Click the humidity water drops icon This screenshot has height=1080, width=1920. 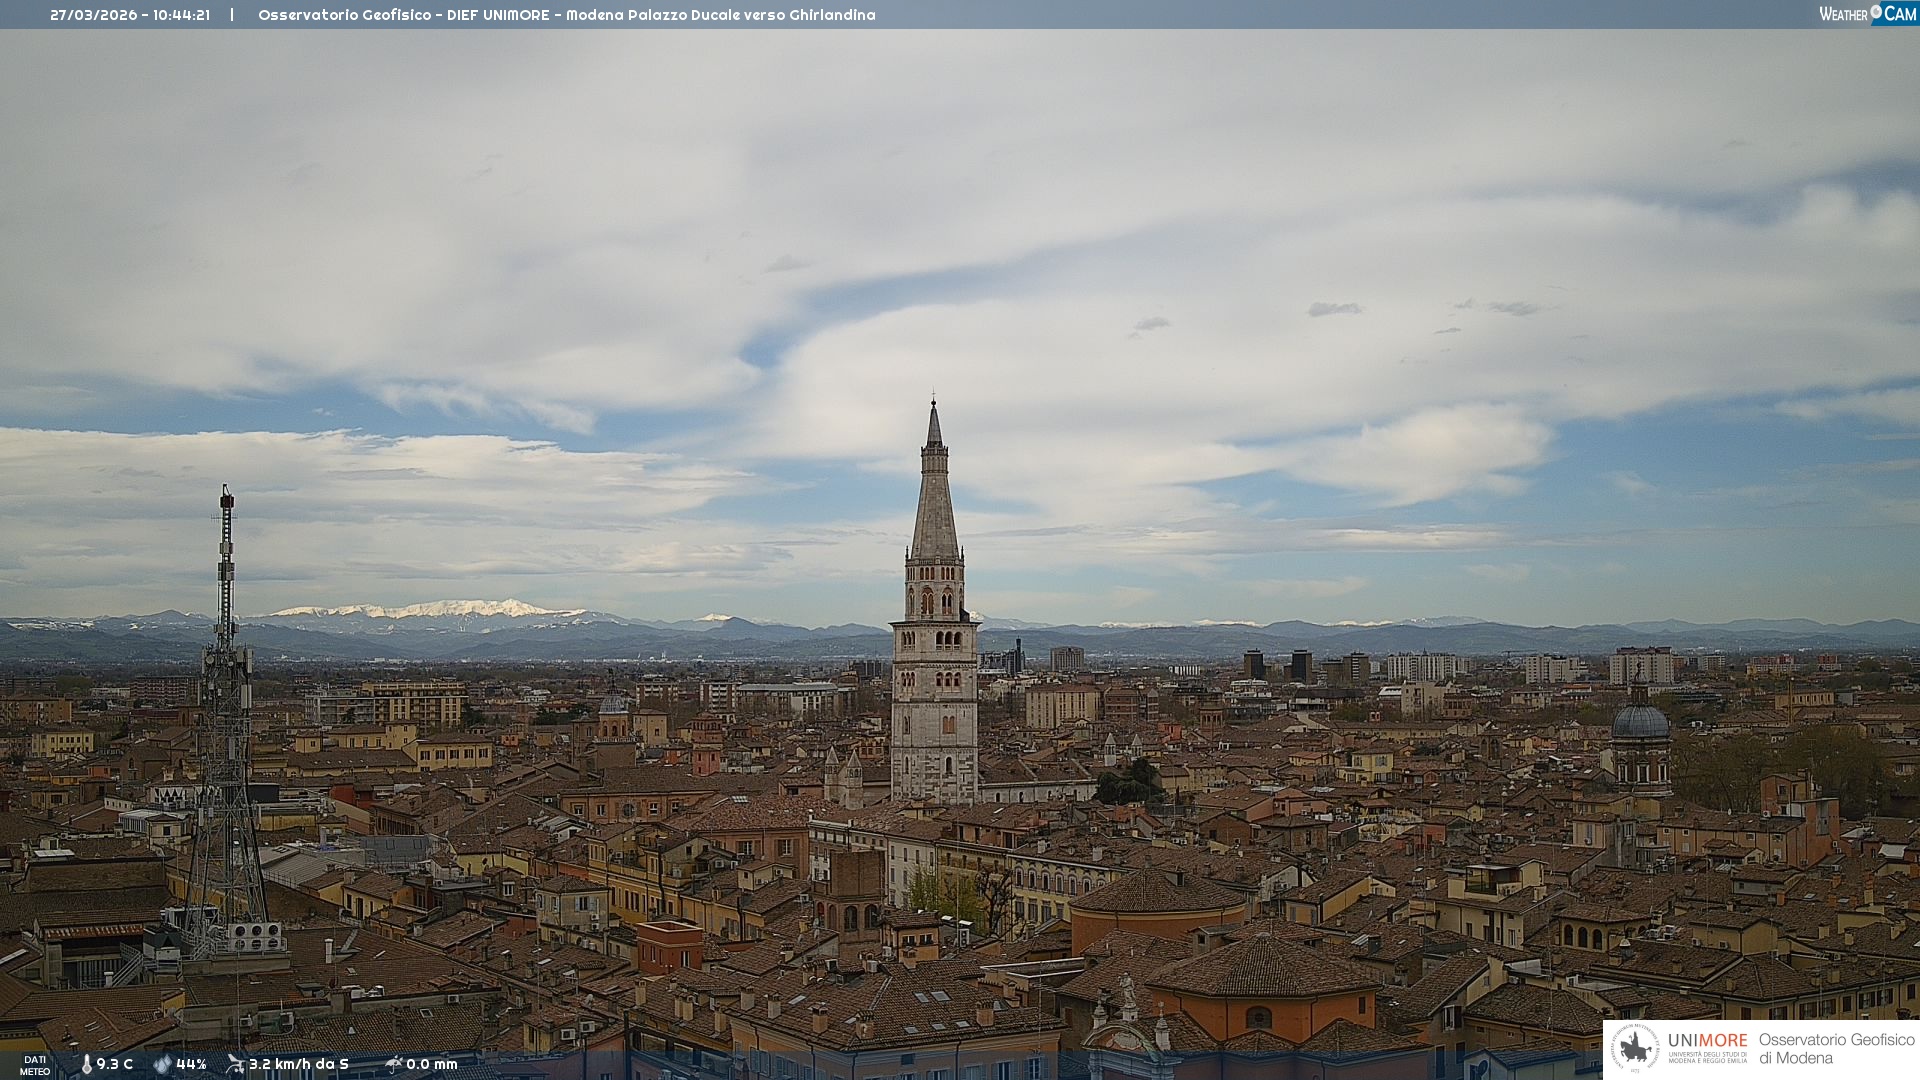(162, 1064)
